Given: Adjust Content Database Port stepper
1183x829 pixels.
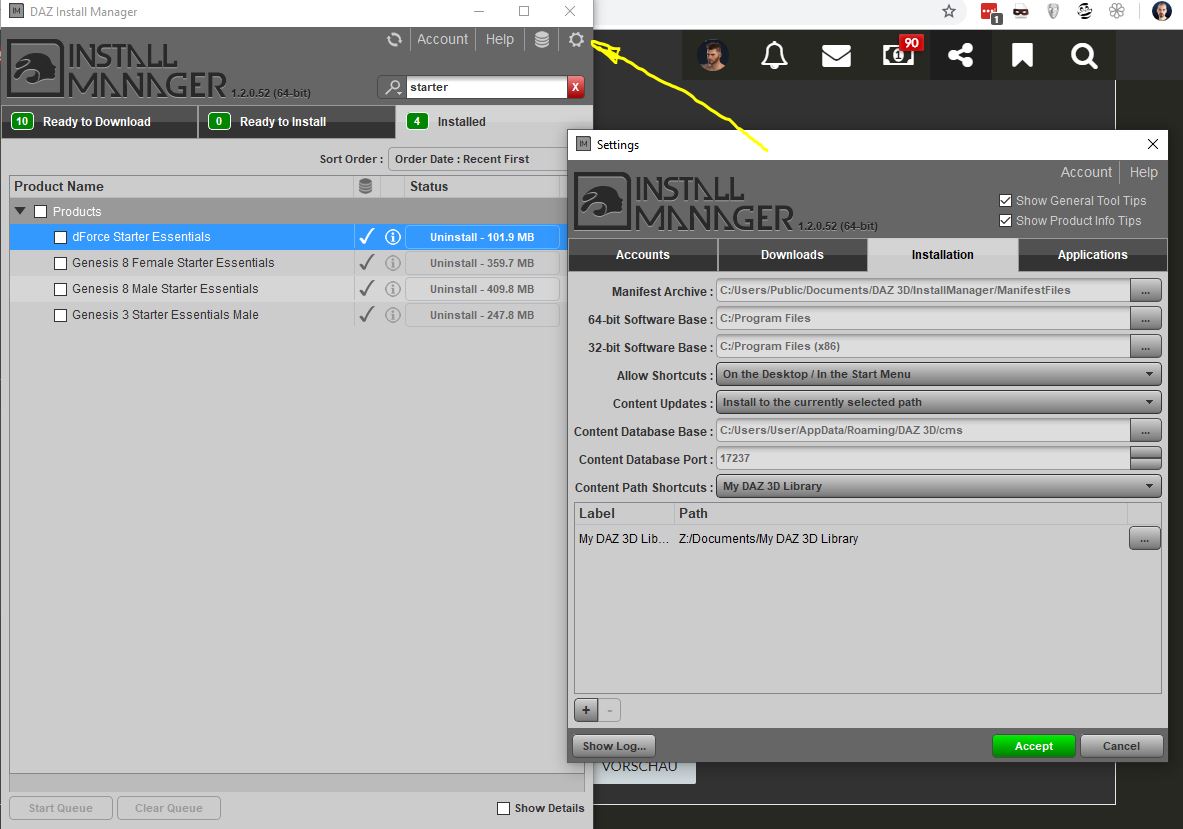Looking at the screenshot, I should pos(1145,459).
